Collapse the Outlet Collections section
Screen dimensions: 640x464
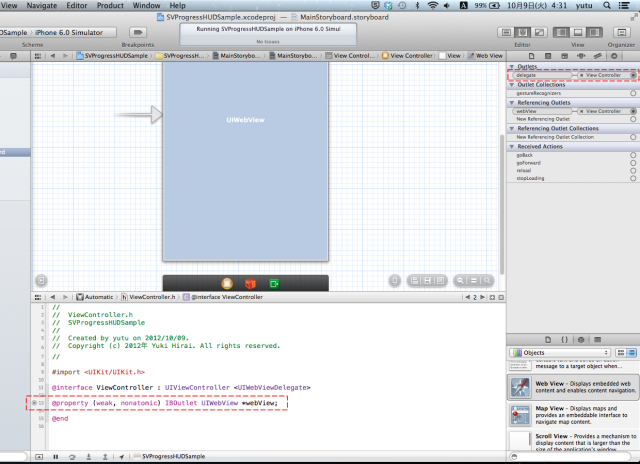(511, 85)
